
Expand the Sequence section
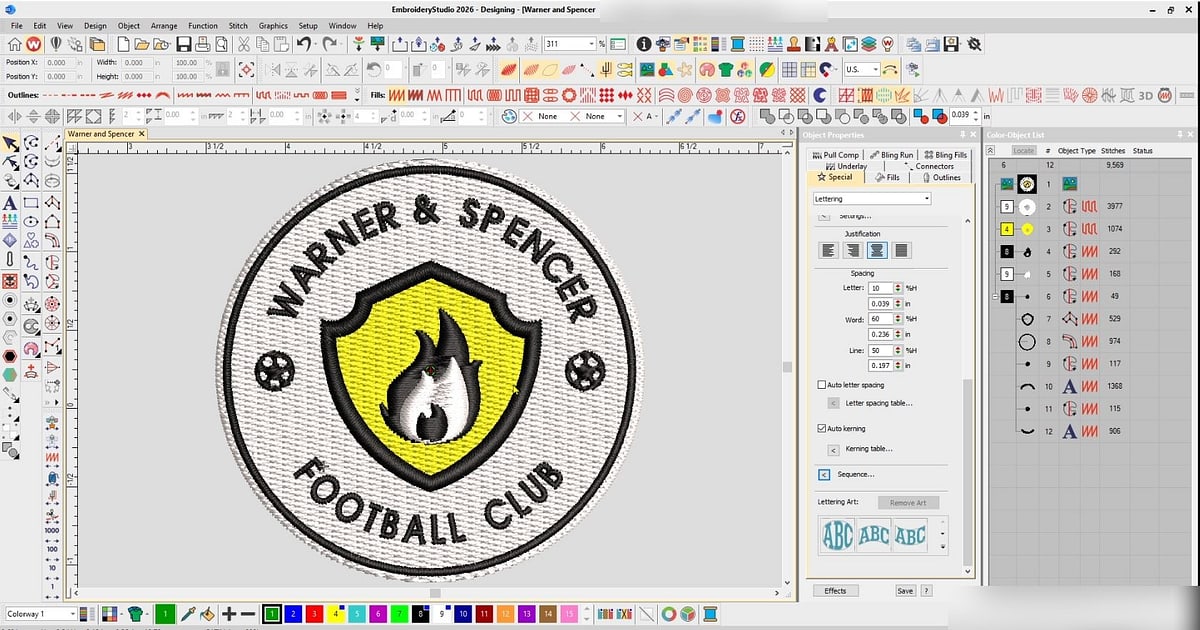[x=824, y=474]
